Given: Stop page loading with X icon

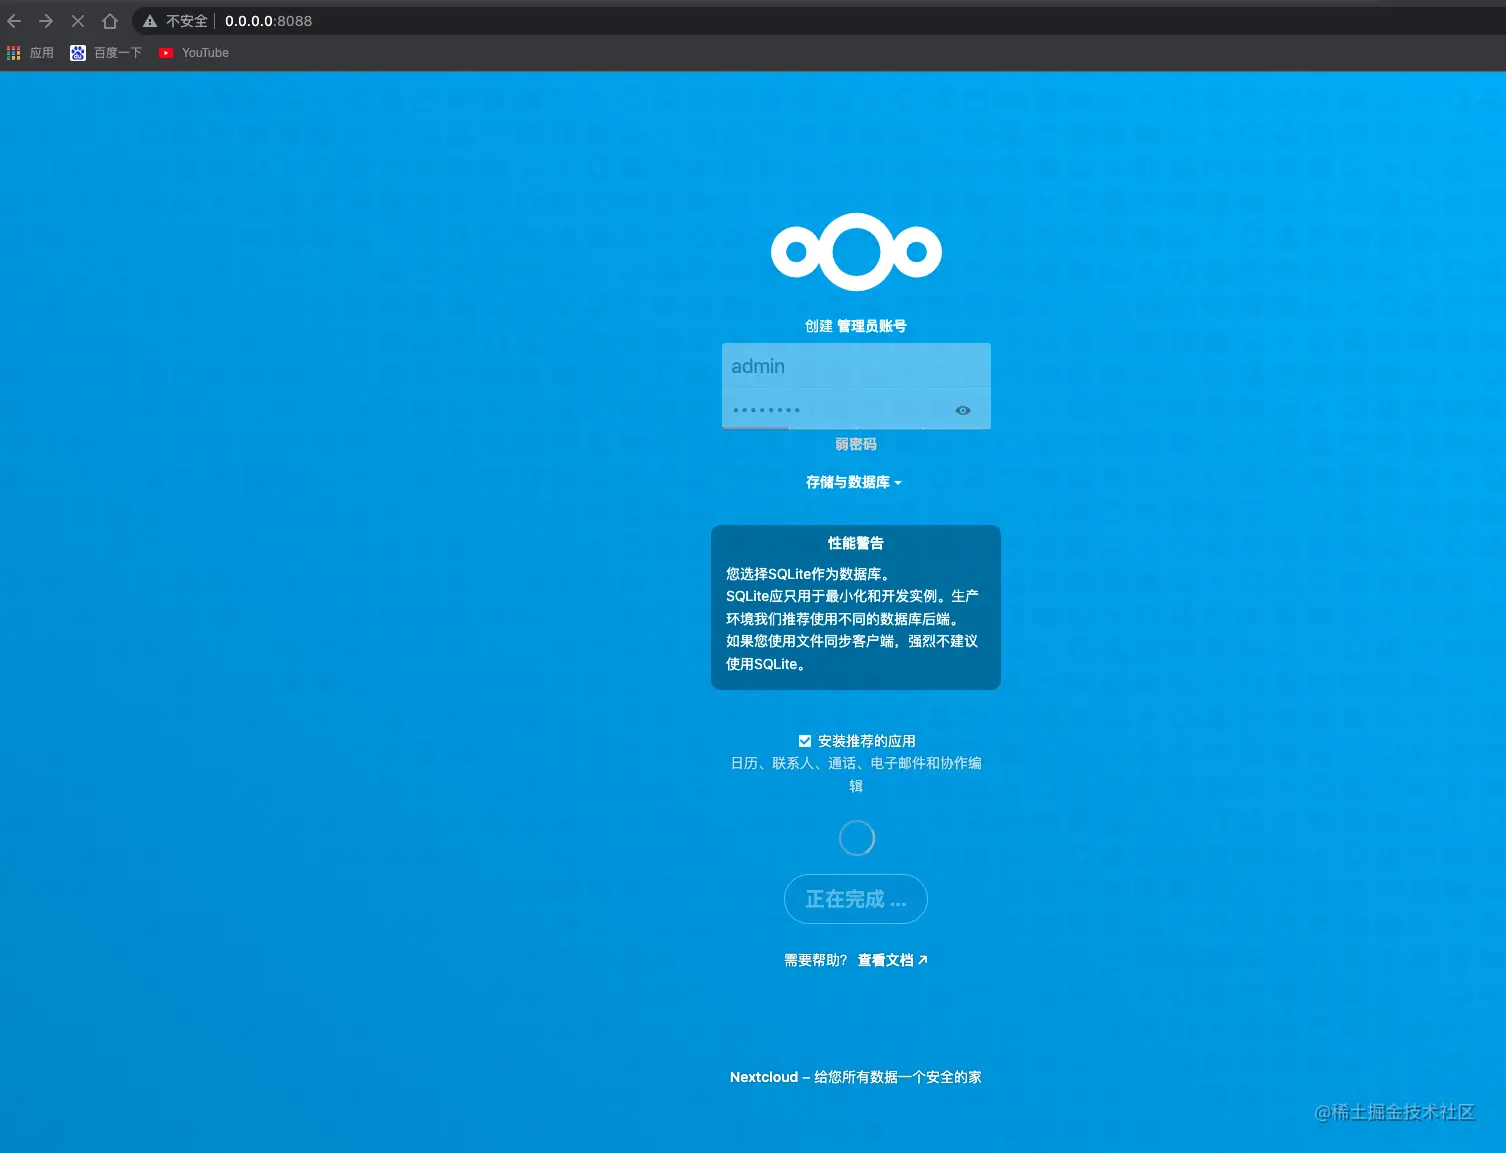Looking at the screenshot, I should (x=78, y=21).
